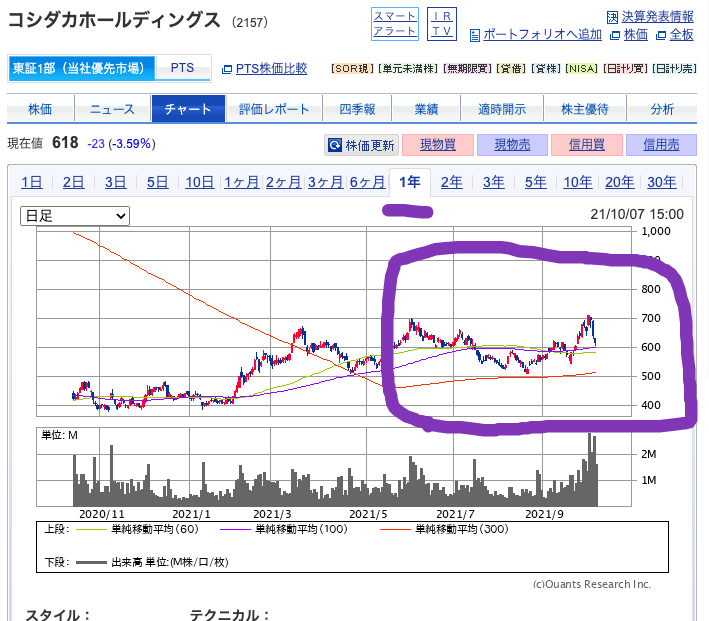The image size is (709, 621).
Task: Set chart period to 1ヶ月
Action: click(241, 182)
